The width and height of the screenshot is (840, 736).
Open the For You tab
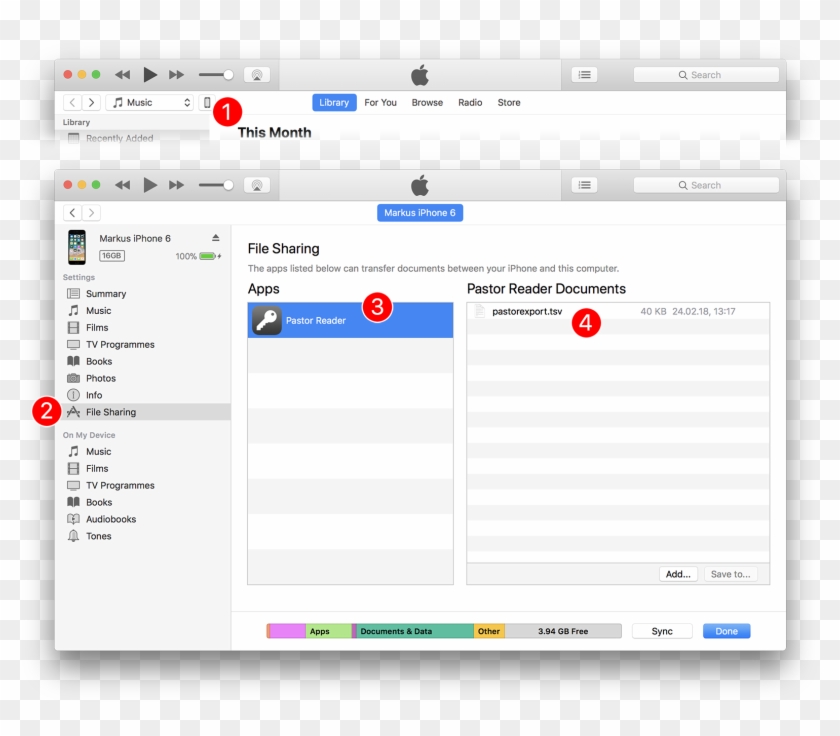[x=380, y=101]
